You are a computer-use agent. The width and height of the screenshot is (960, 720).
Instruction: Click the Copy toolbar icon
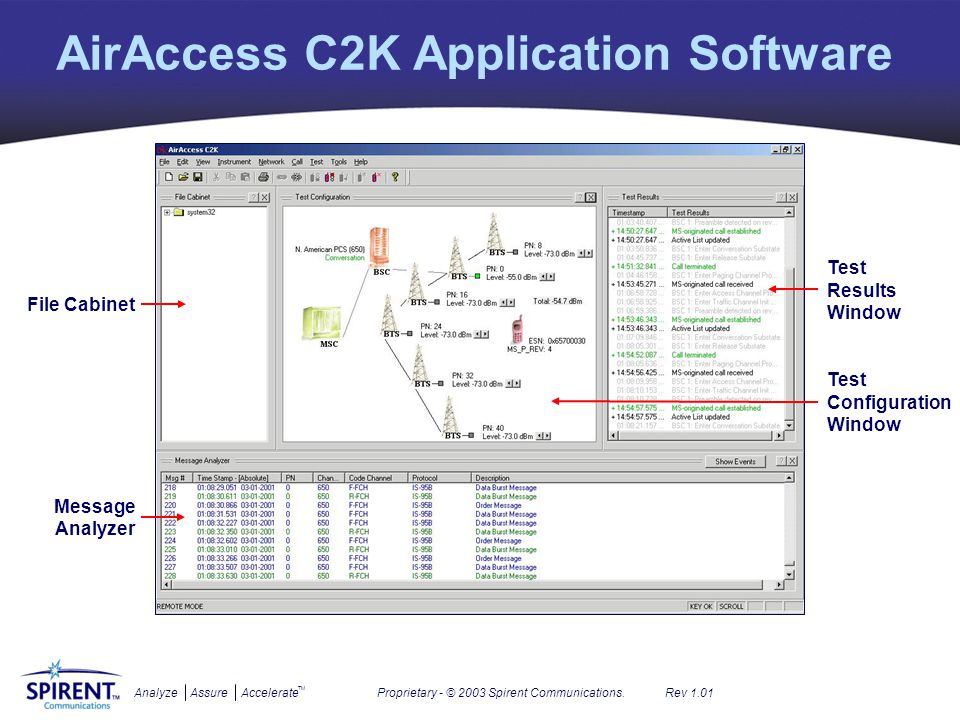[x=230, y=178]
